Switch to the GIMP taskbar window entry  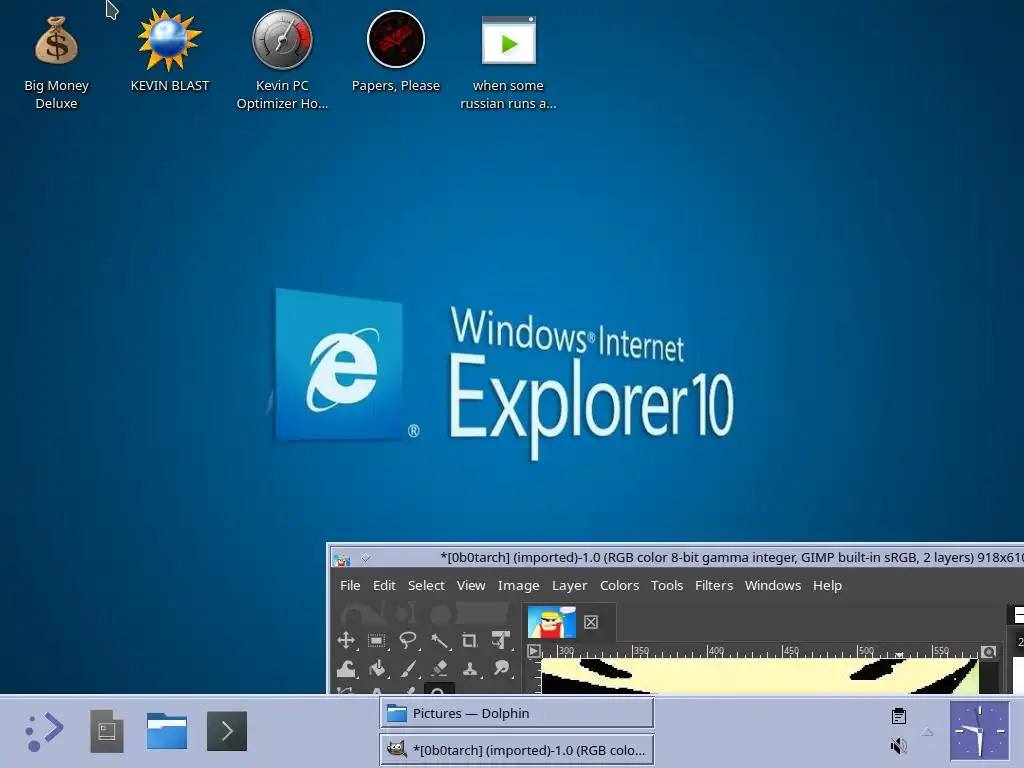pos(517,750)
